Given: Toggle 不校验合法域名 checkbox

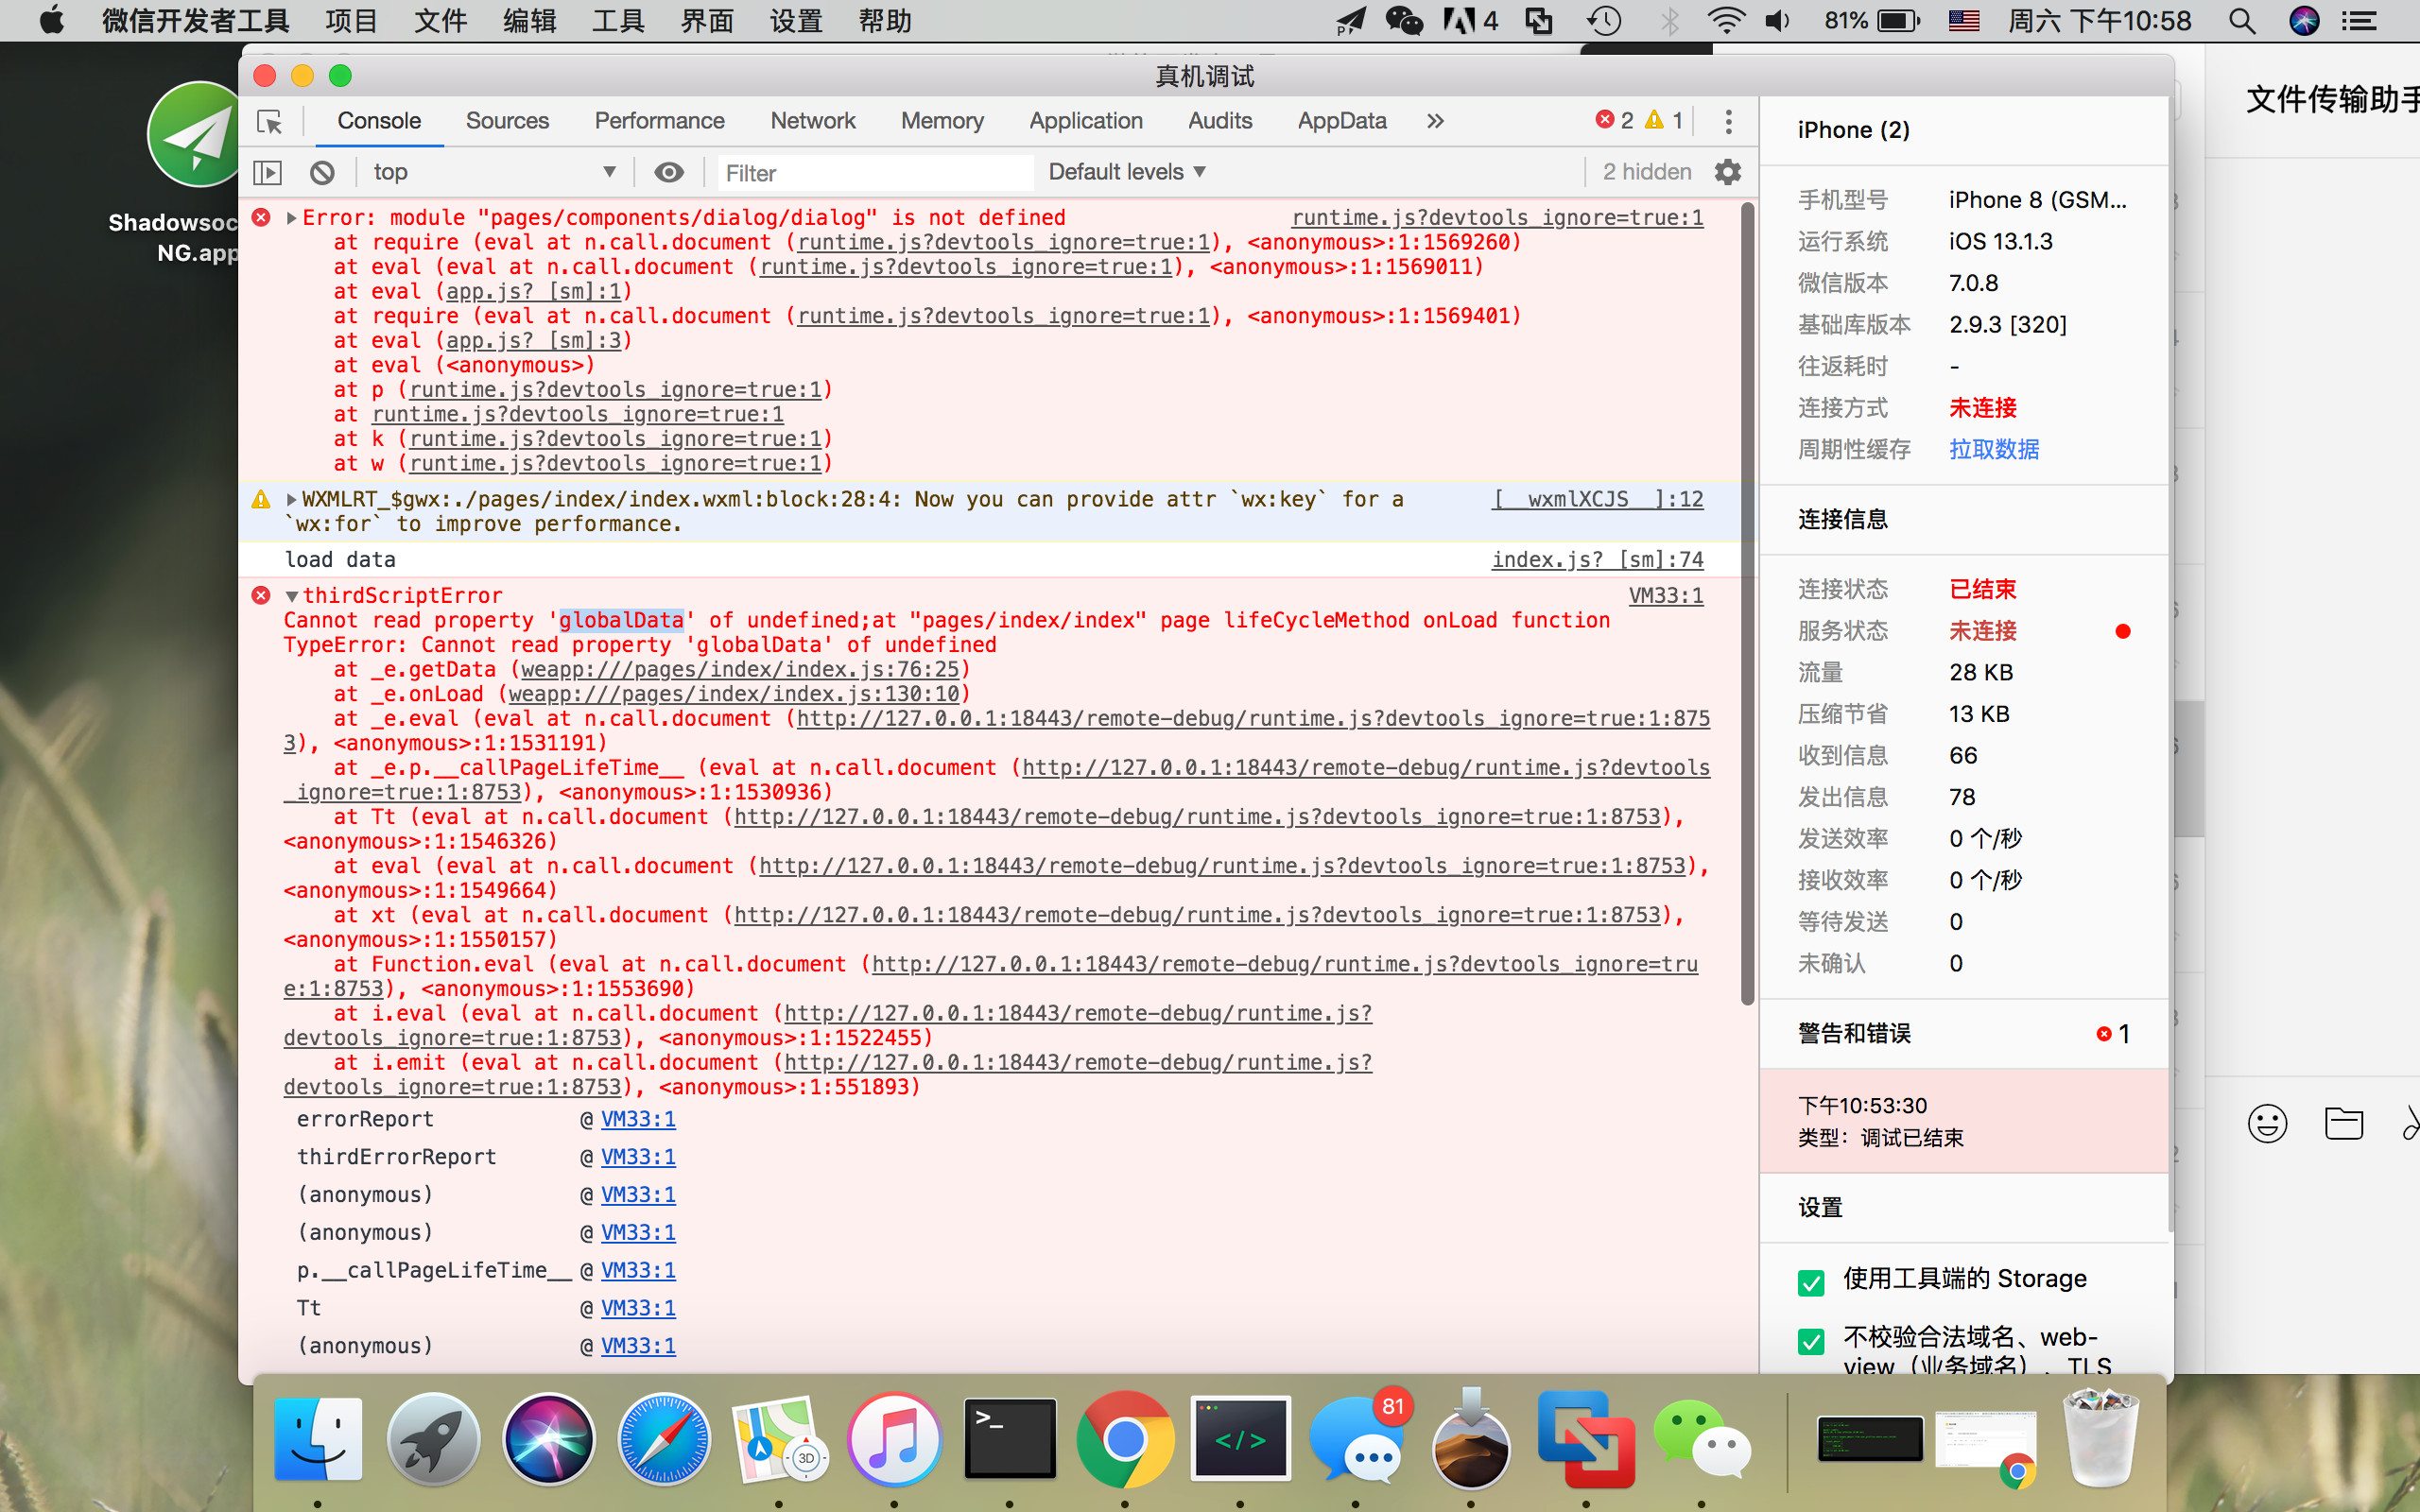Looking at the screenshot, I should click(1810, 1341).
